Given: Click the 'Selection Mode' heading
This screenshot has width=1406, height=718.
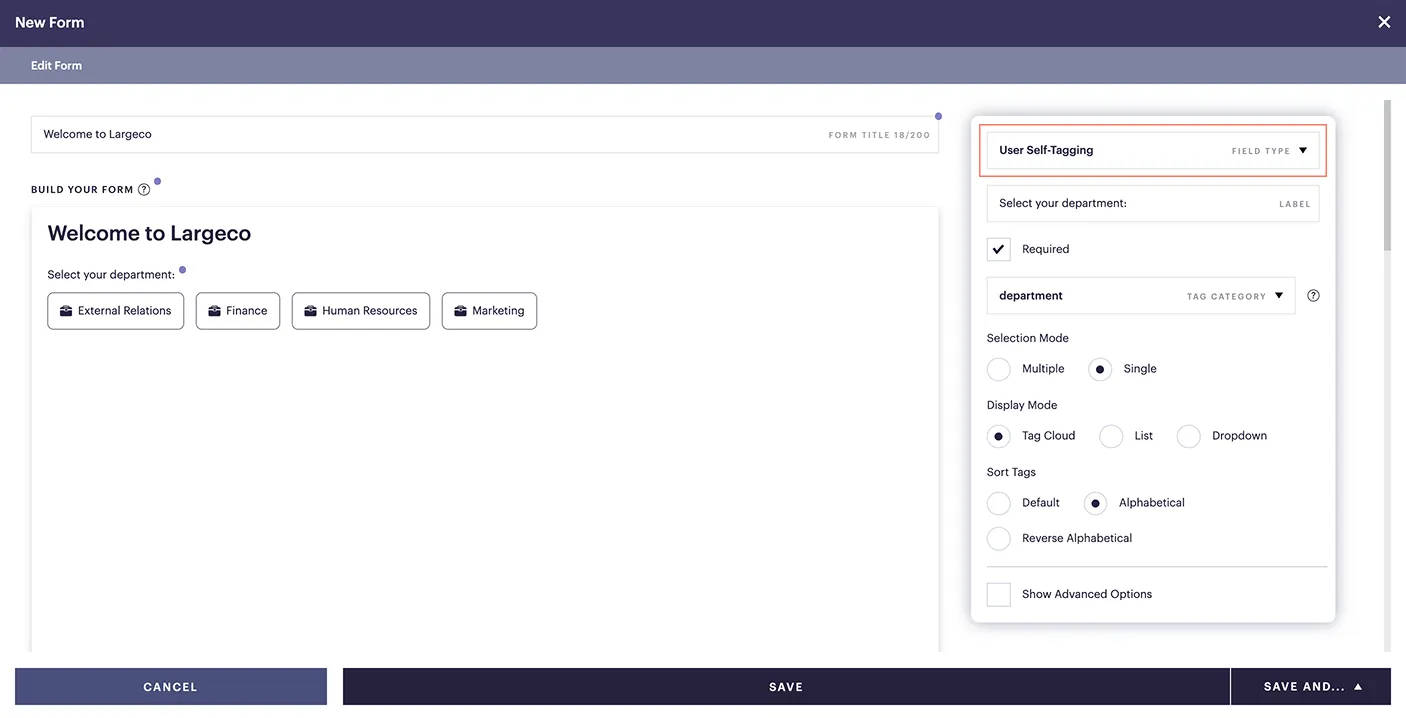Looking at the screenshot, I should click(1028, 338).
